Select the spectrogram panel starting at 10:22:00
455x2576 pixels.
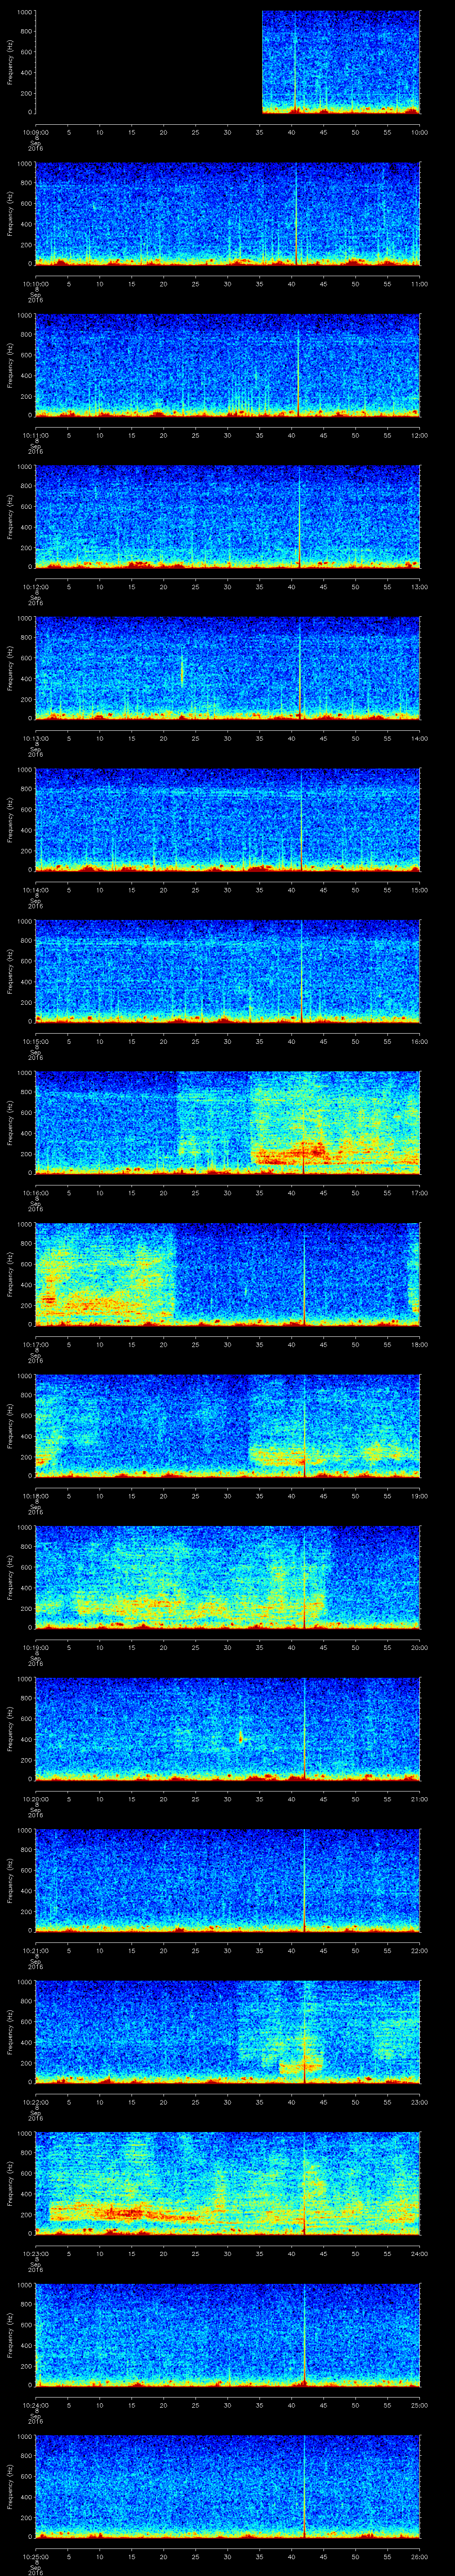click(228, 2032)
